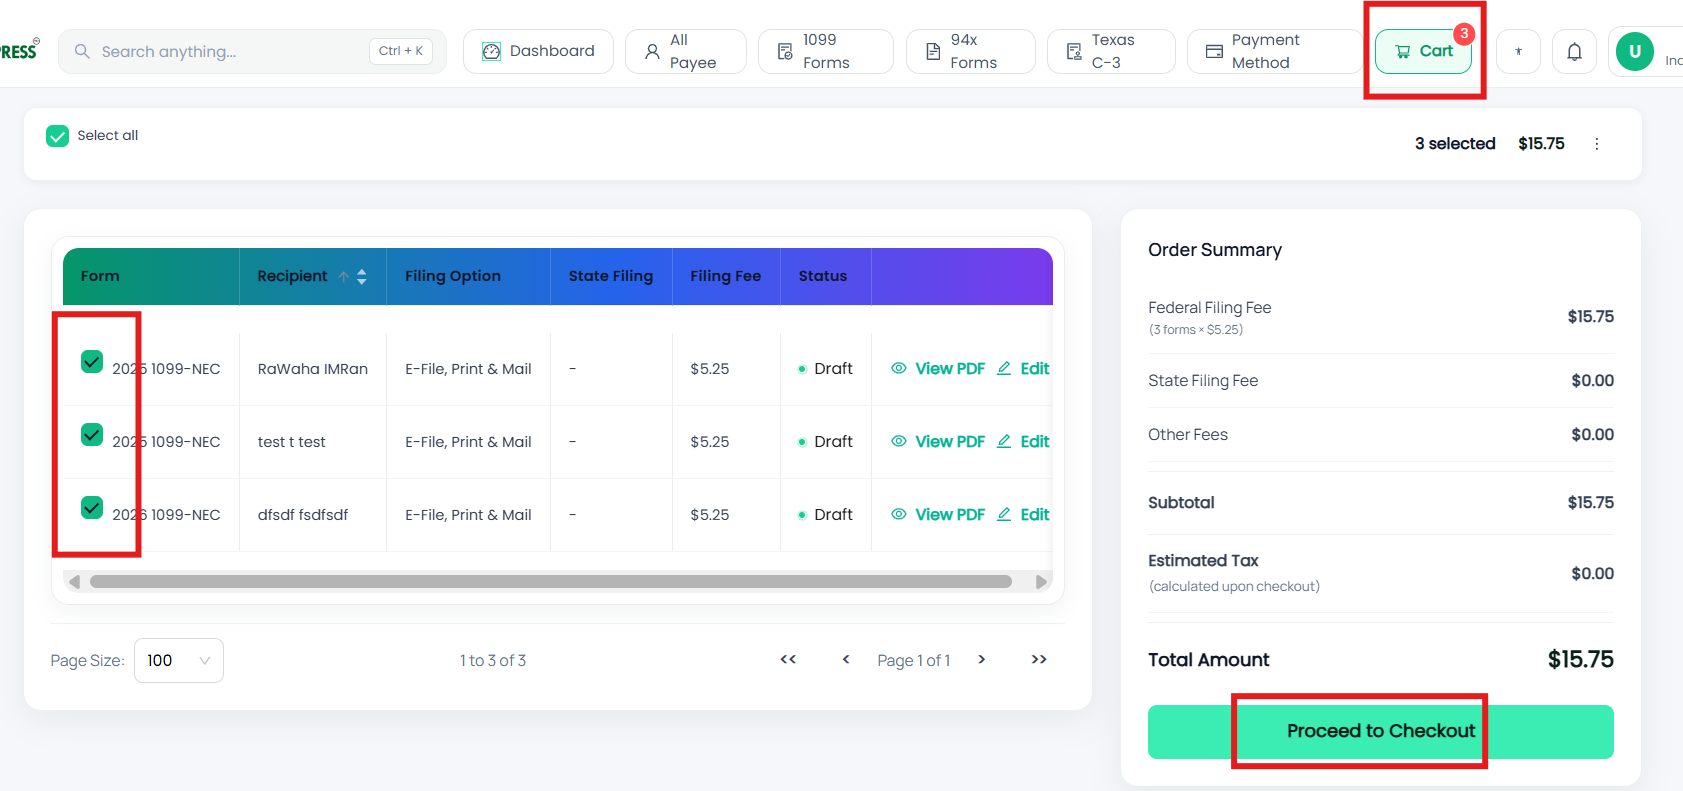Screen dimensions: 1683x791
Task: Open the All Payee menu
Action: tap(686, 51)
